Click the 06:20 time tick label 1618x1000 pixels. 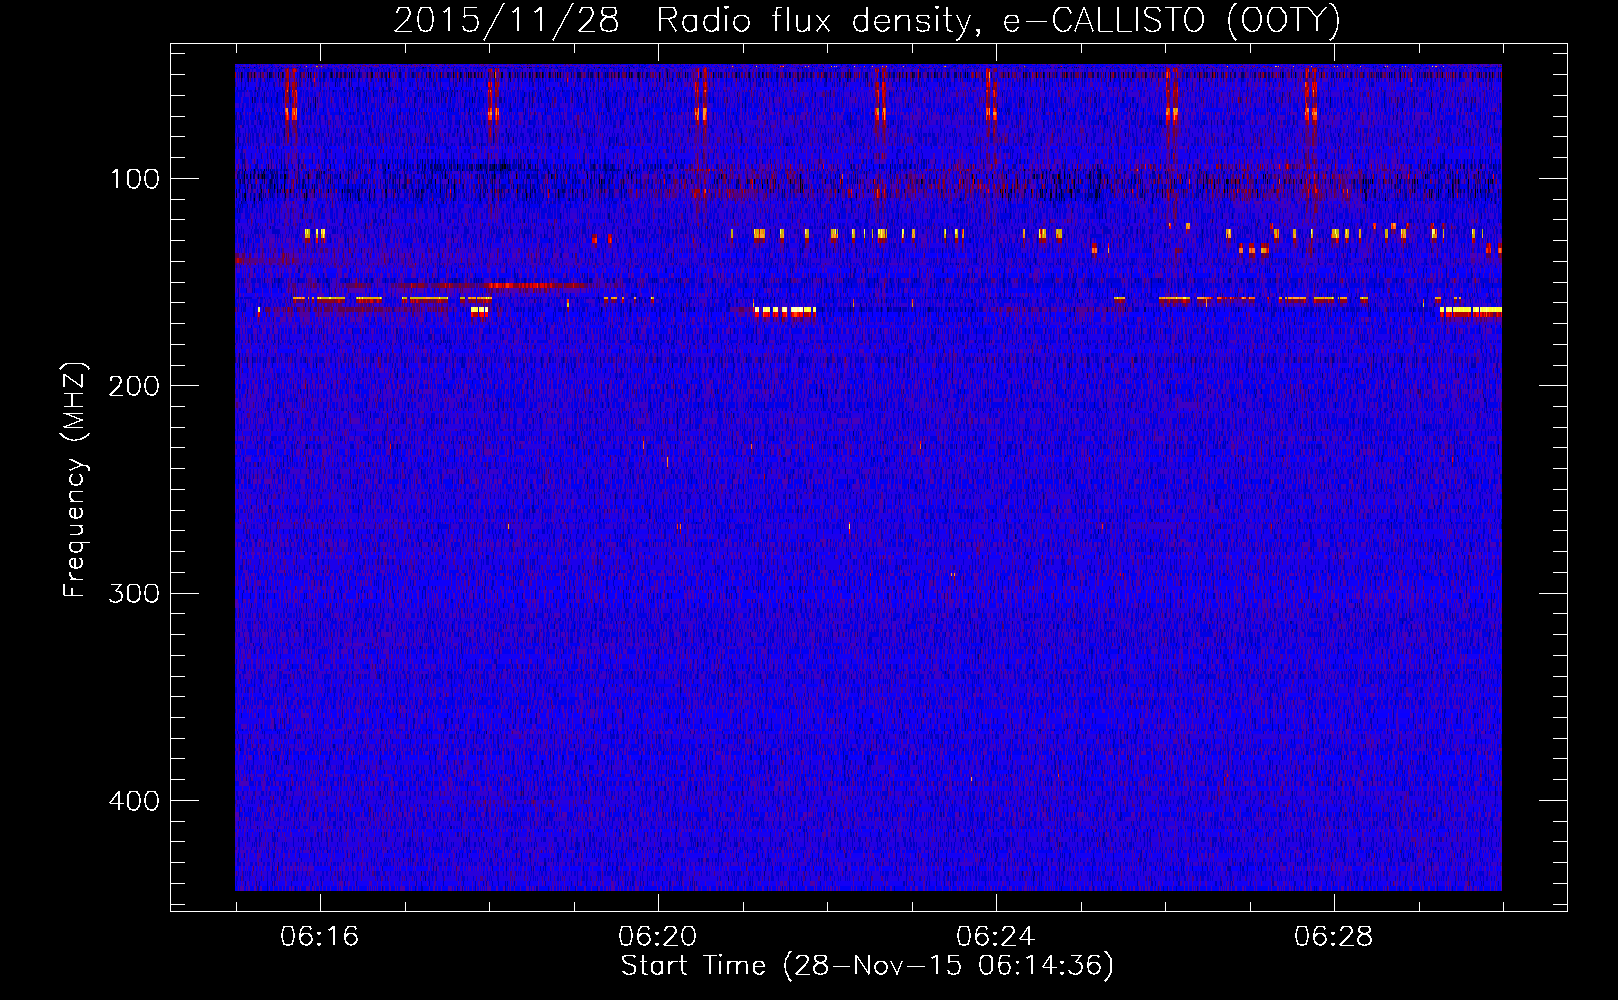point(658,937)
